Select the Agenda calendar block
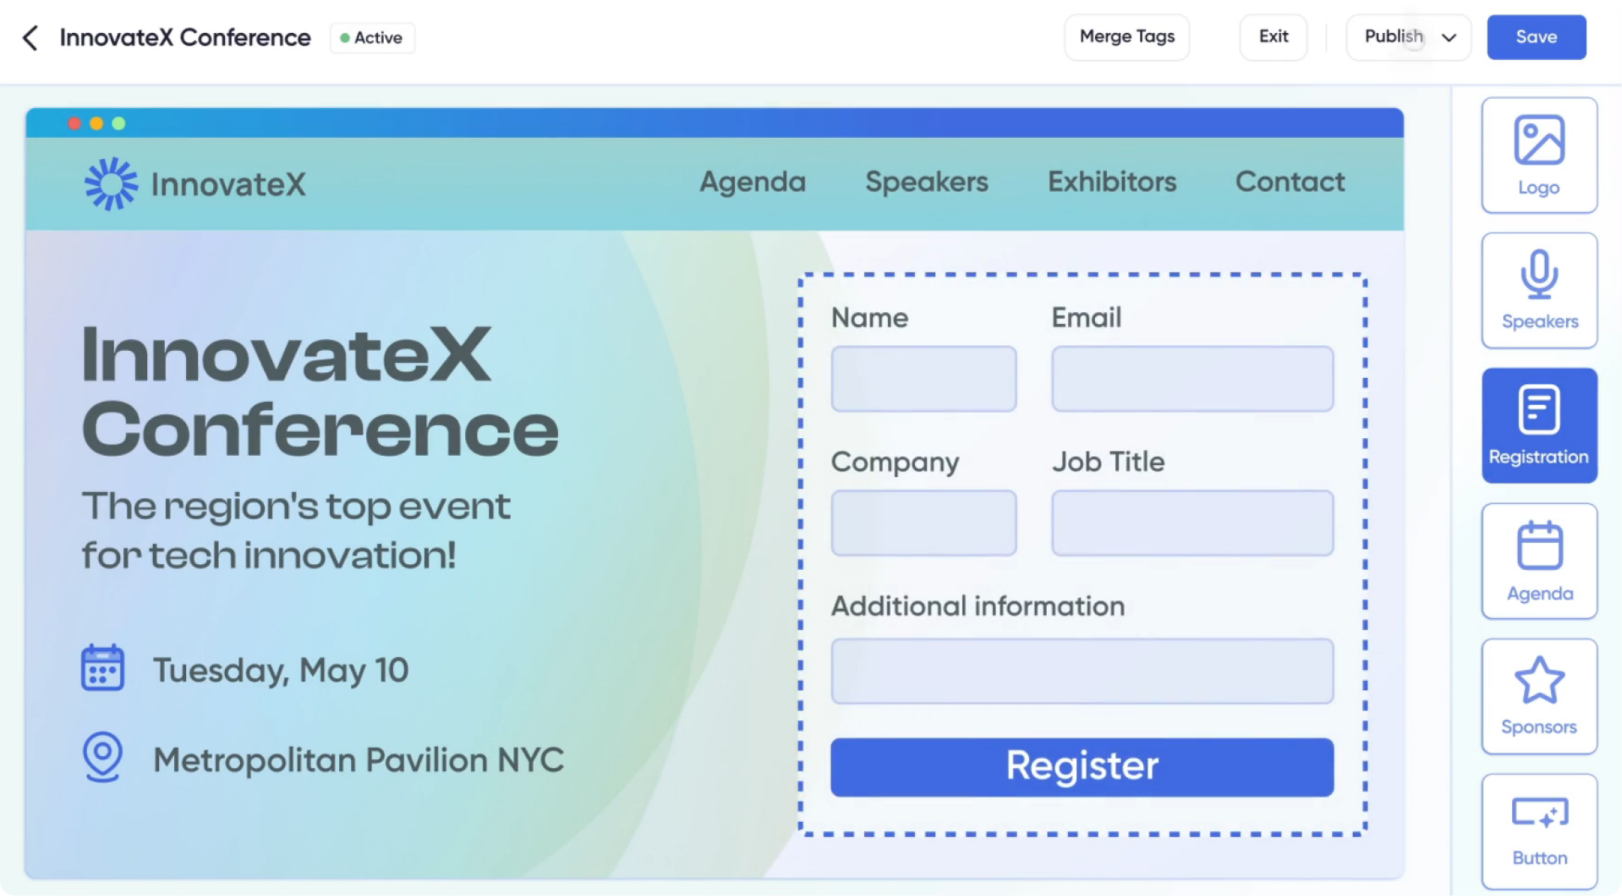The image size is (1622, 896). (1539, 561)
